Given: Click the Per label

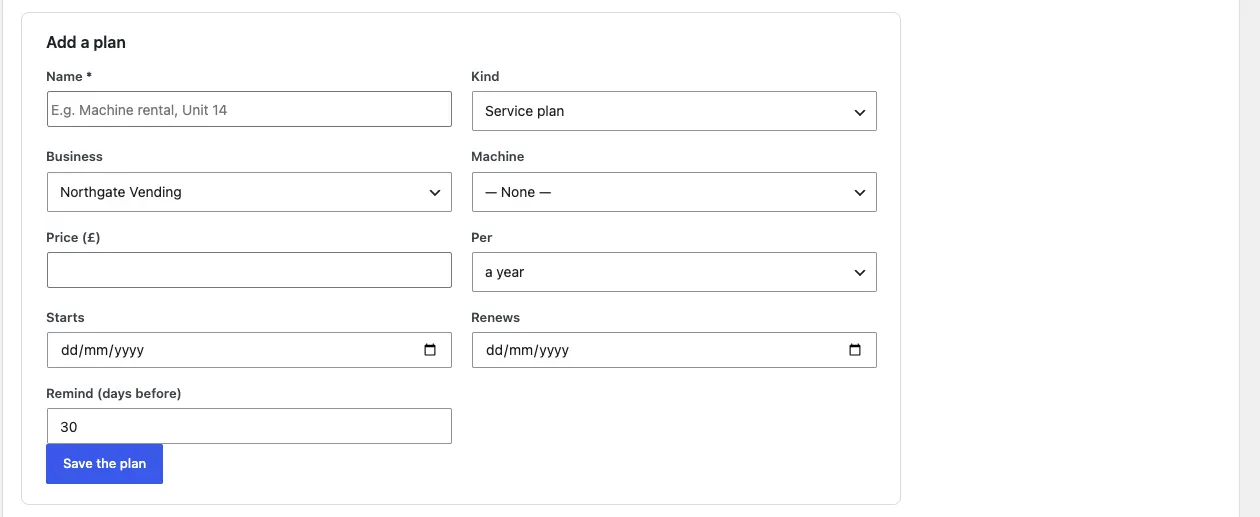Looking at the screenshot, I should pos(482,238).
